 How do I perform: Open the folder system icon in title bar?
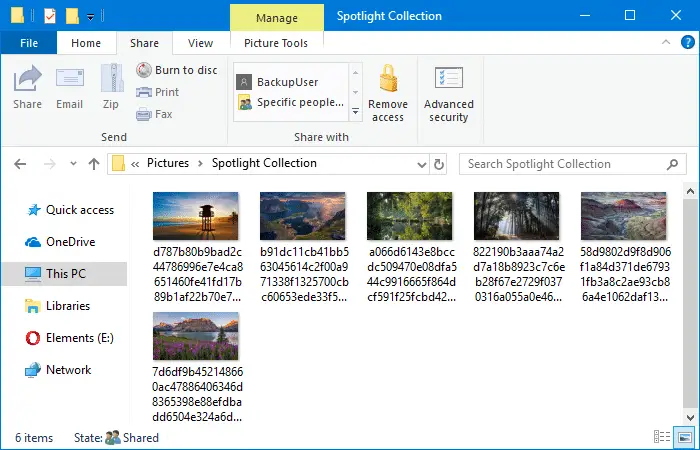point(17,15)
